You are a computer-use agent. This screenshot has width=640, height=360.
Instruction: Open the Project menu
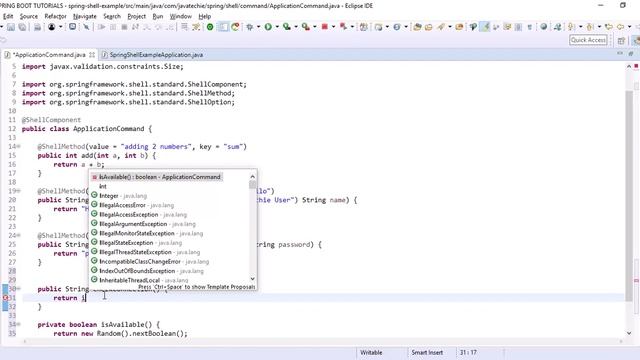pos(136,16)
